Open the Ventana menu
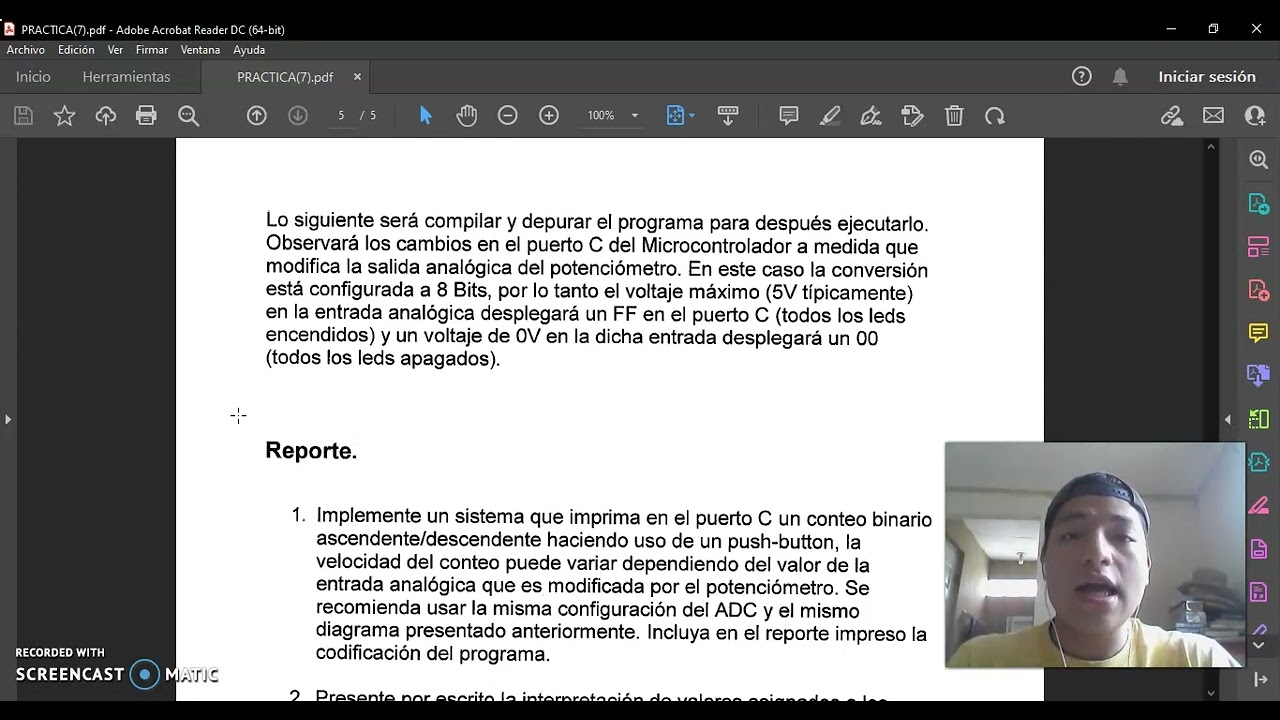Viewport: 1280px width, 720px height. point(200,50)
